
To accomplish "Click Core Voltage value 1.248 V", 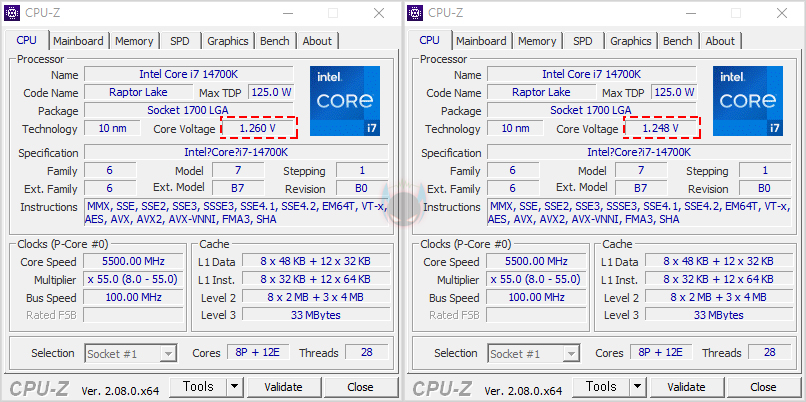I will point(661,128).
